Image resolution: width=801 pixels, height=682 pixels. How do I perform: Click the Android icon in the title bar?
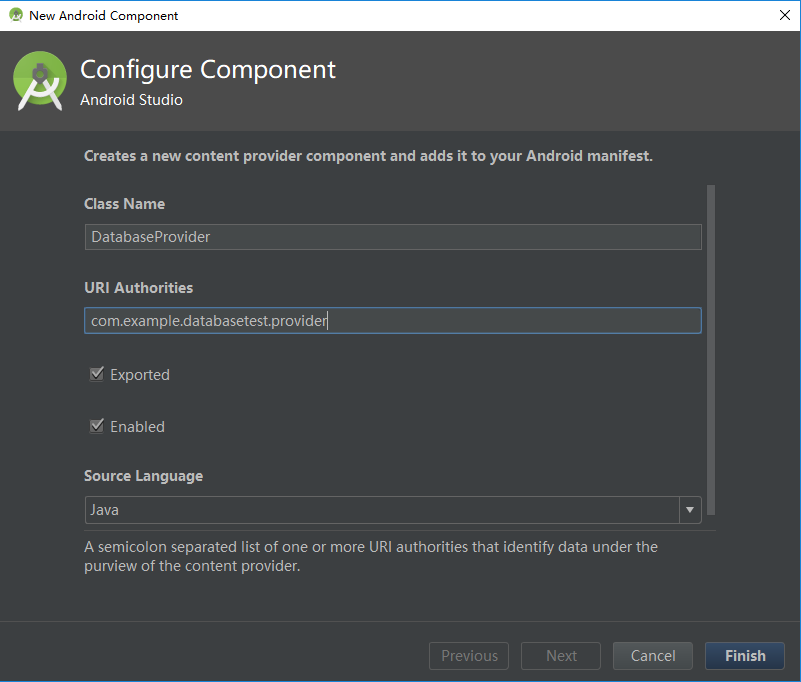click(x=15, y=15)
